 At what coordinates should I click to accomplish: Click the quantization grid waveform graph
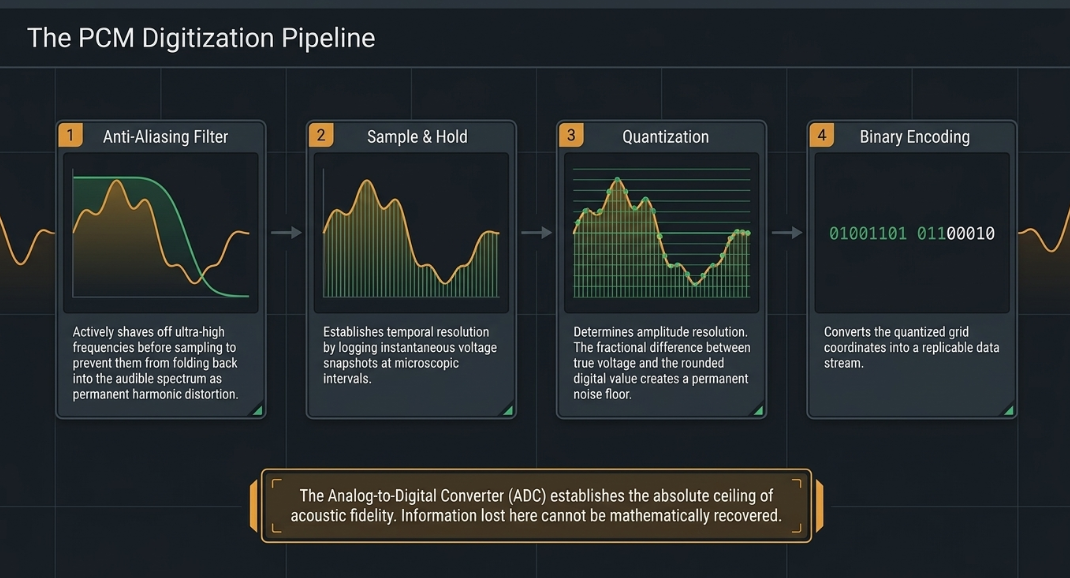point(661,233)
